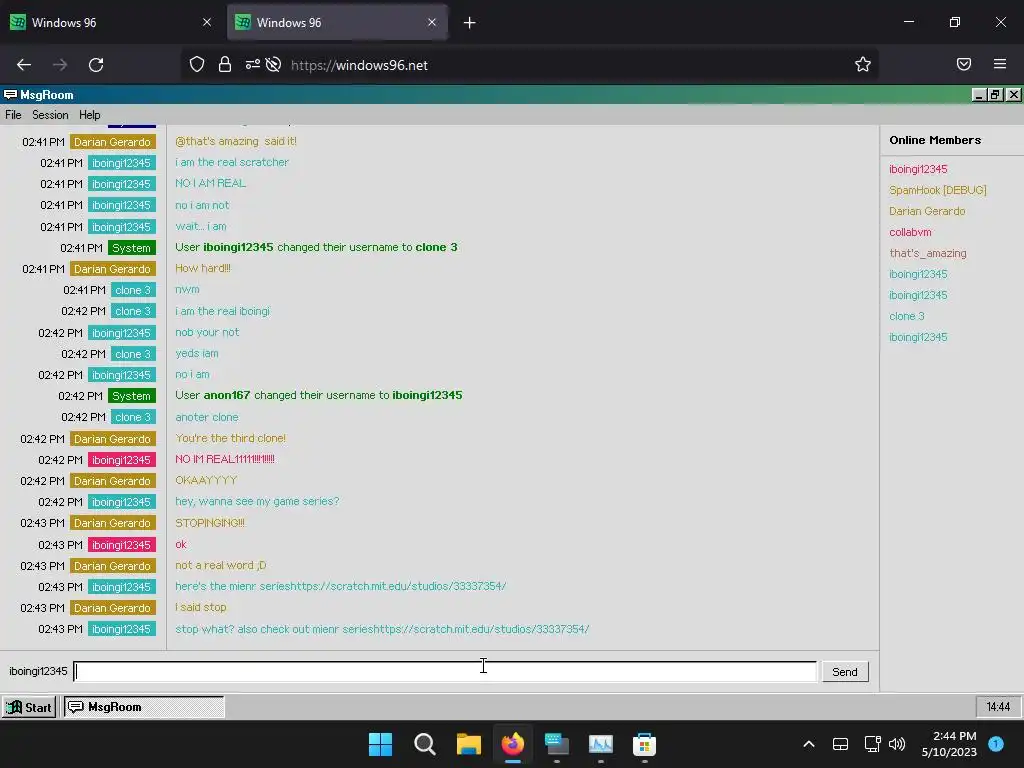Open the Session menu in MsgRoom
This screenshot has width=1024, height=768.
coord(50,115)
